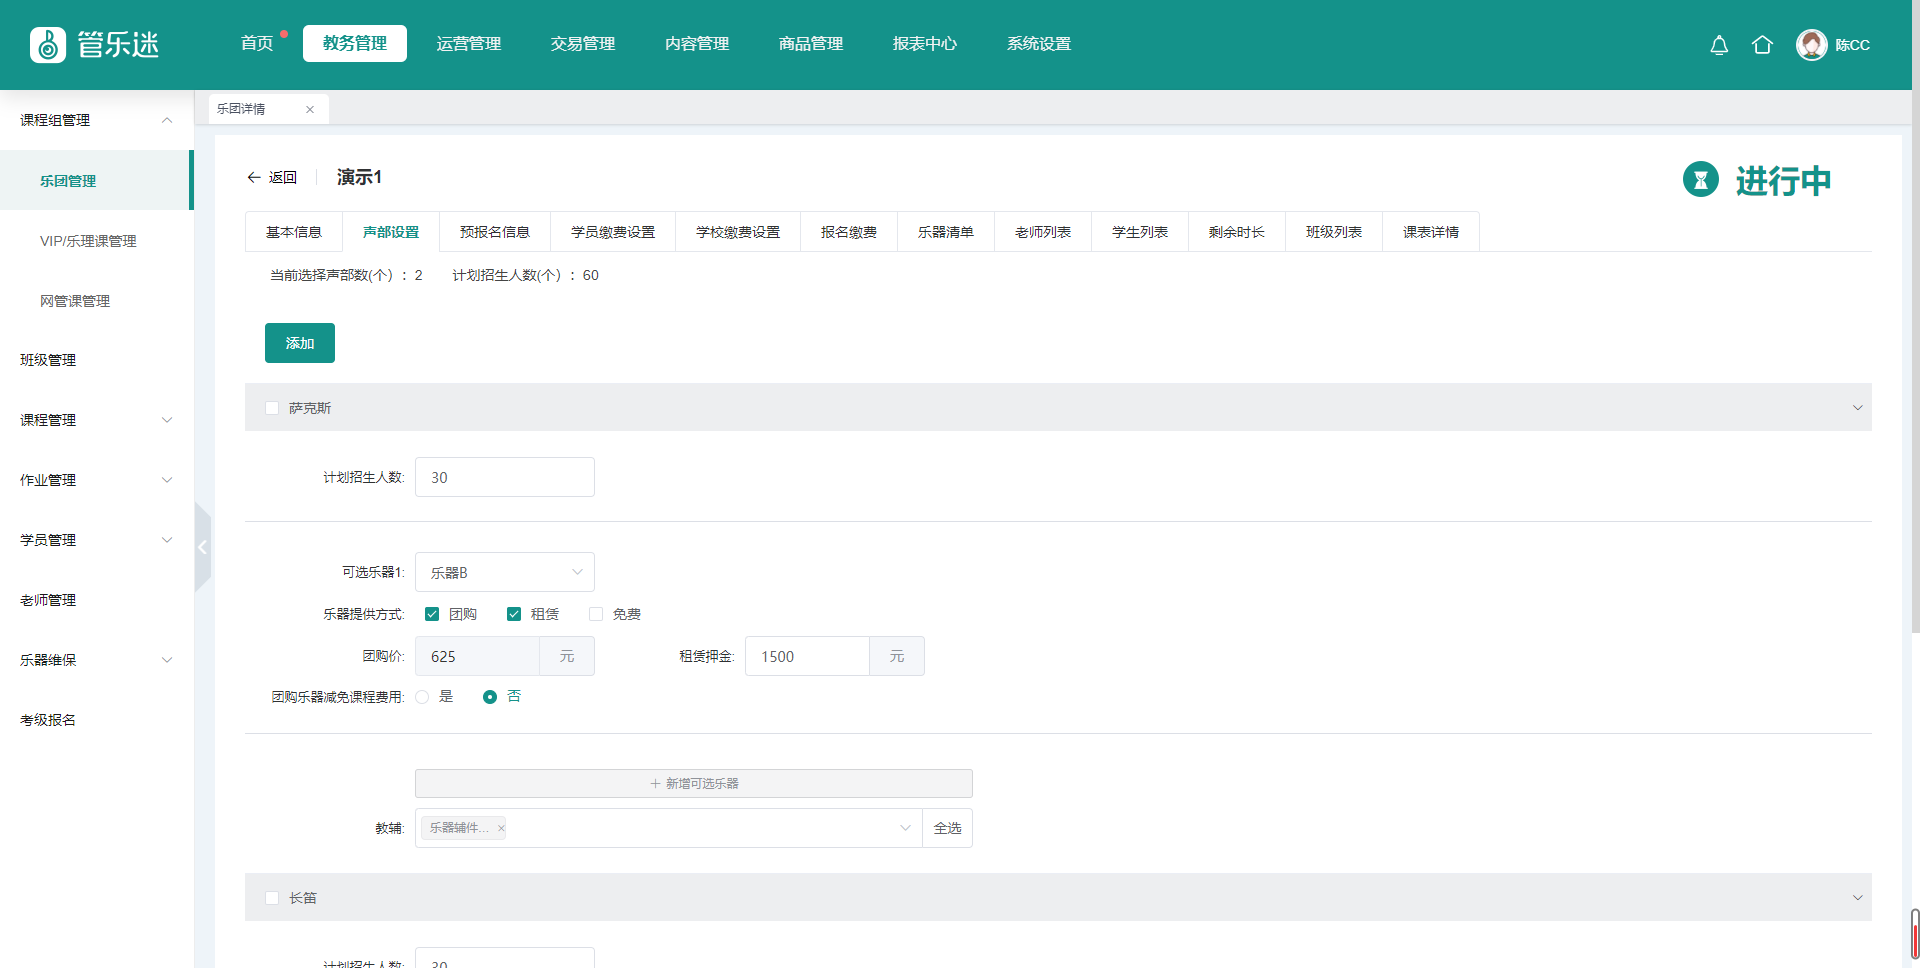Switch to the 乐器清单 tab
1920x968 pixels.
pos(945,232)
